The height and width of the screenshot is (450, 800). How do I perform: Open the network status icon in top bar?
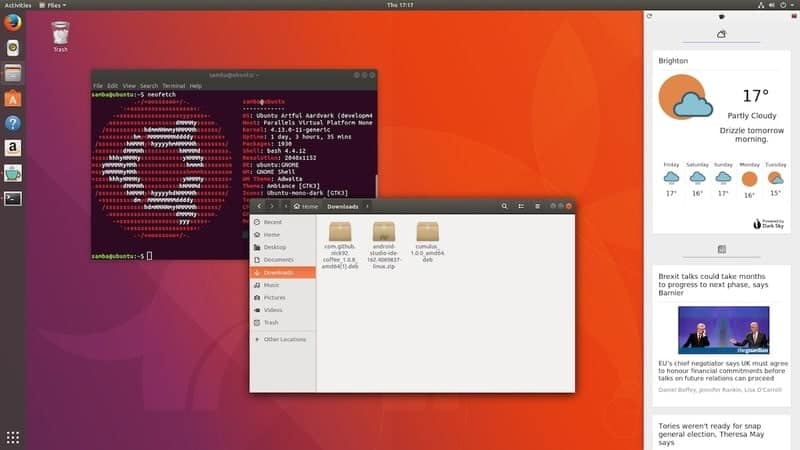tap(761, 5)
